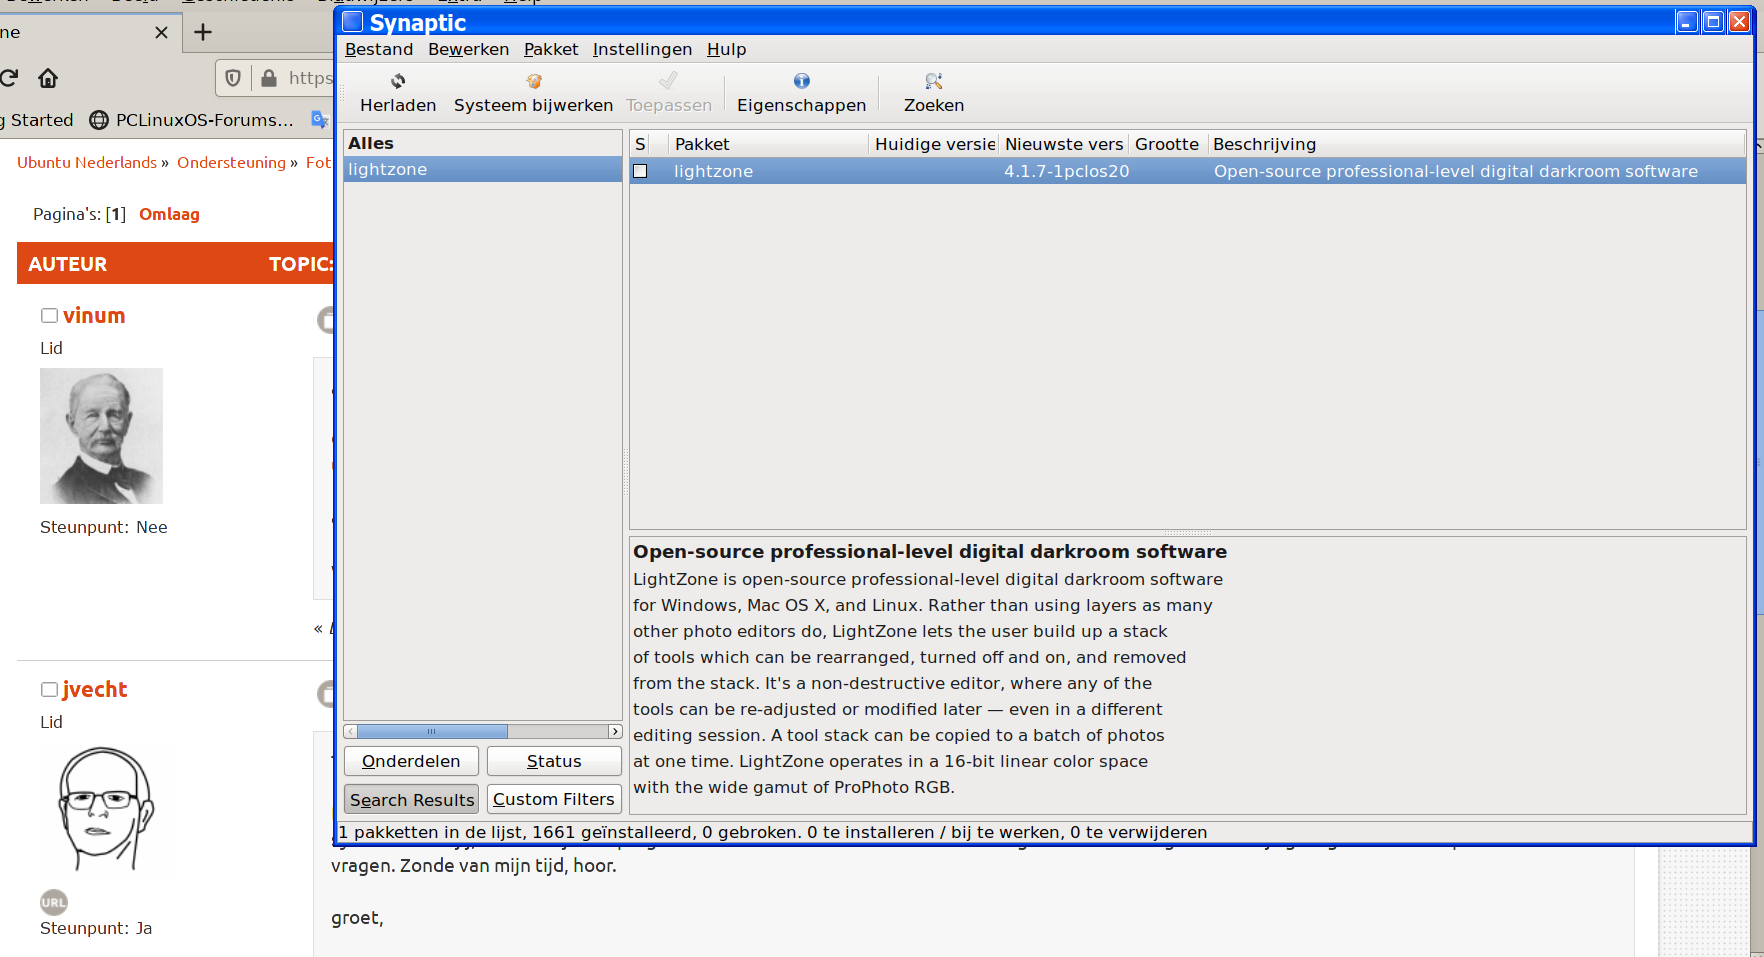Open the Hulp menu

726,49
